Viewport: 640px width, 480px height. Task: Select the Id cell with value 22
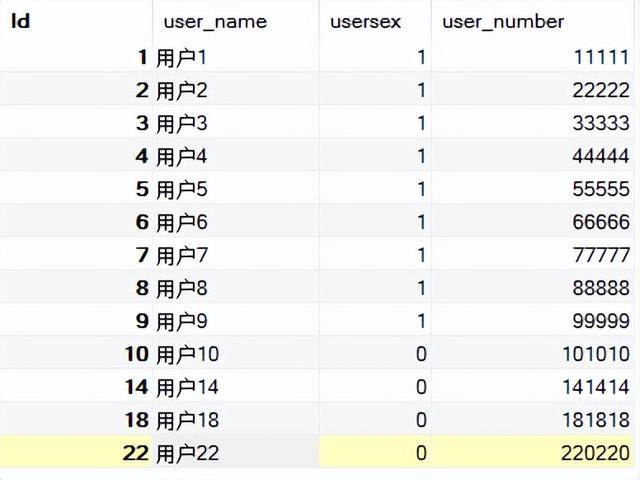pyautogui.click(x=76, y=453)
